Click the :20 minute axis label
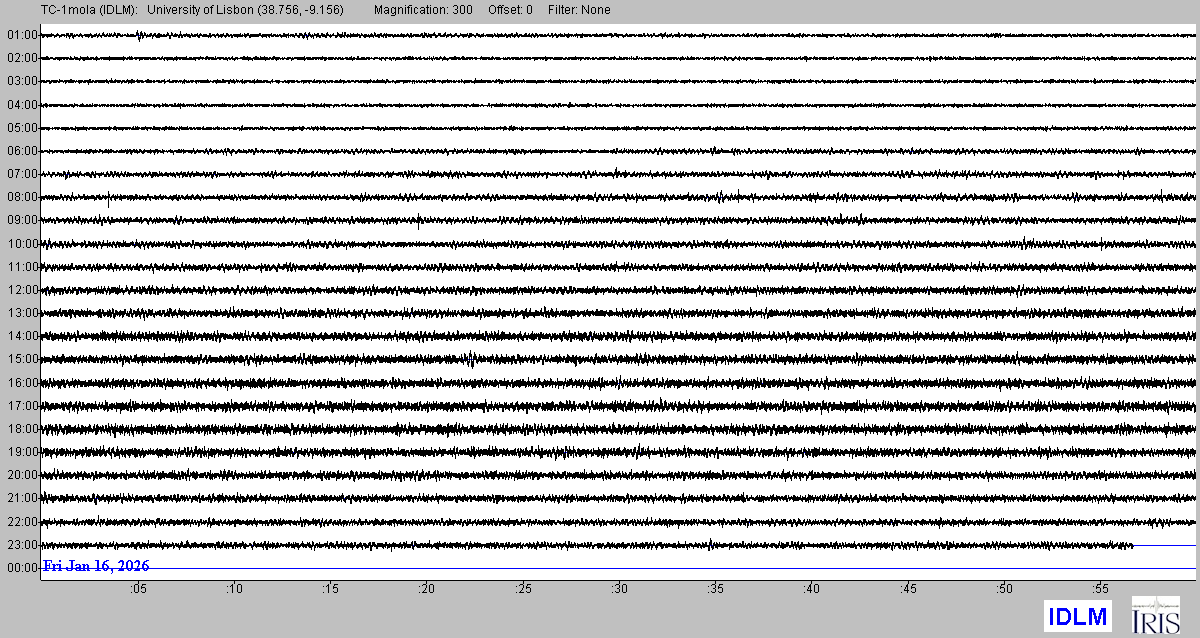The image size is (1200, 638). click(x=427, y=590)
